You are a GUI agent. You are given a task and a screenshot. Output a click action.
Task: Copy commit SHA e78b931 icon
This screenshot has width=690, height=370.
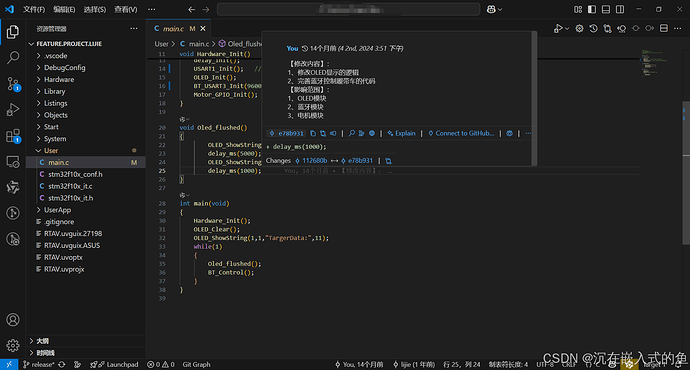313,133
